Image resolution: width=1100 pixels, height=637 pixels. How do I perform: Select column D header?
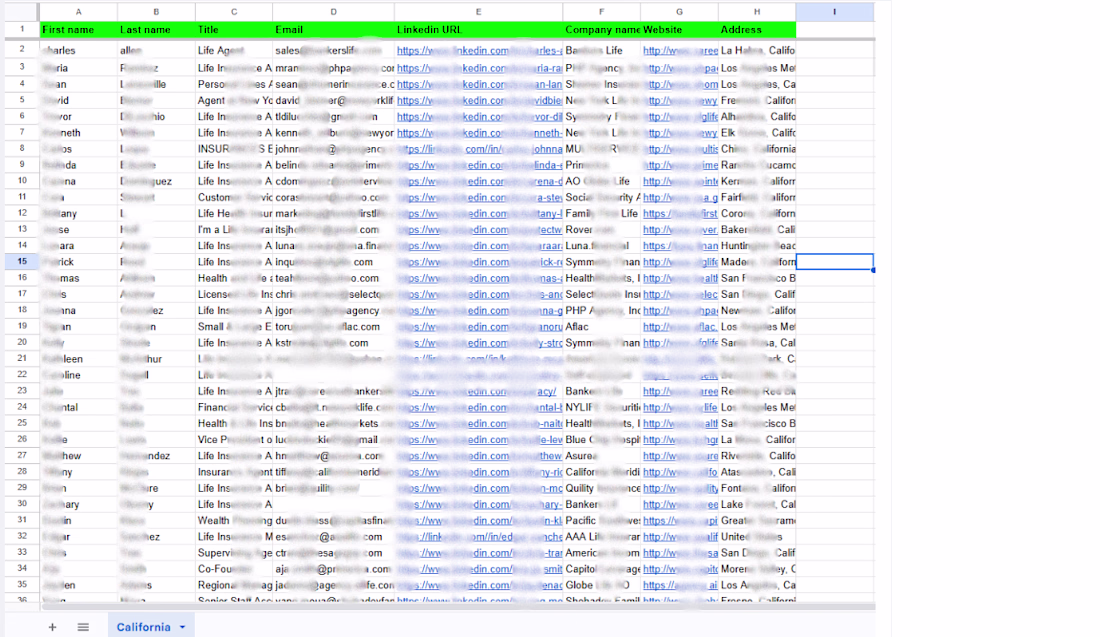point(334,12)
